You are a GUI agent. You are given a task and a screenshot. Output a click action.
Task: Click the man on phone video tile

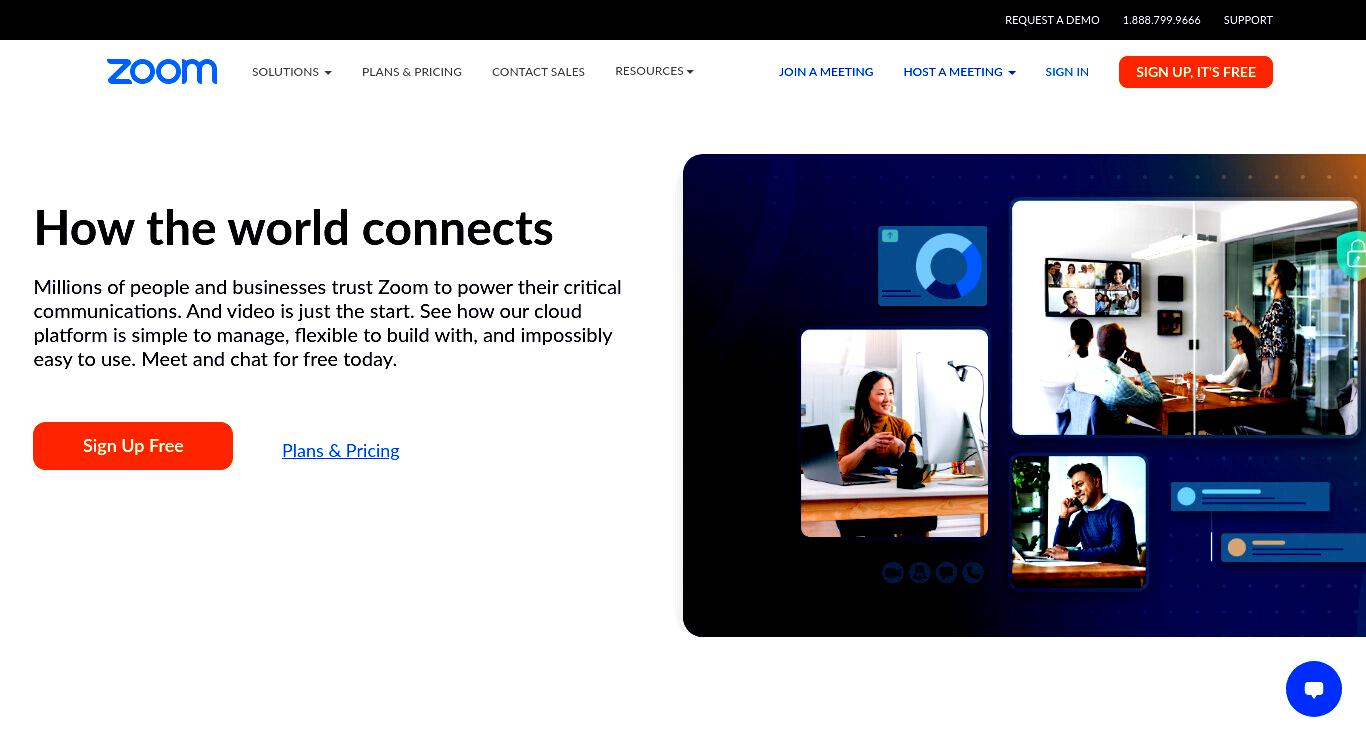coord(1078,521)
